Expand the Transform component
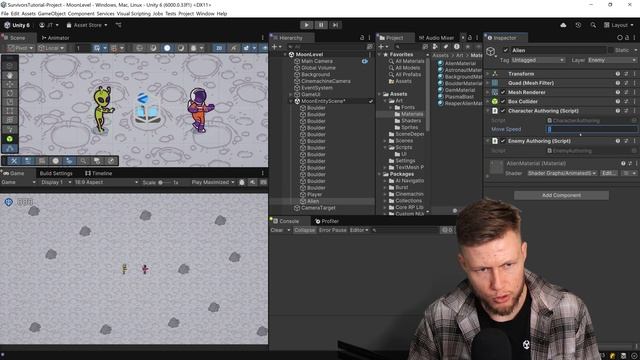Viewport: 640px width, 360px height. 487,74
